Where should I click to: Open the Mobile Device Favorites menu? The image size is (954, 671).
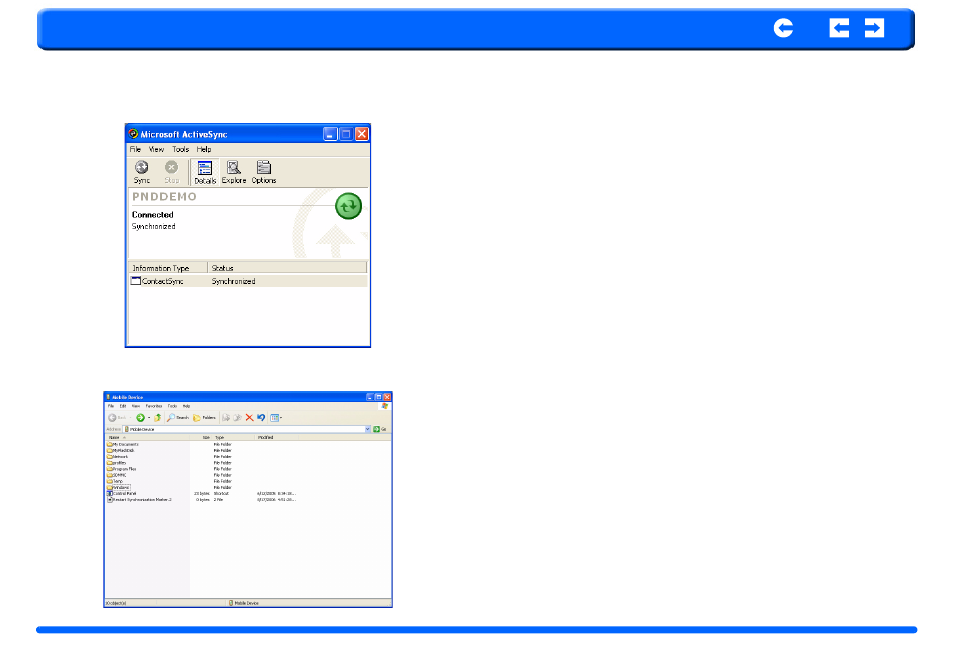click(154, 406)
